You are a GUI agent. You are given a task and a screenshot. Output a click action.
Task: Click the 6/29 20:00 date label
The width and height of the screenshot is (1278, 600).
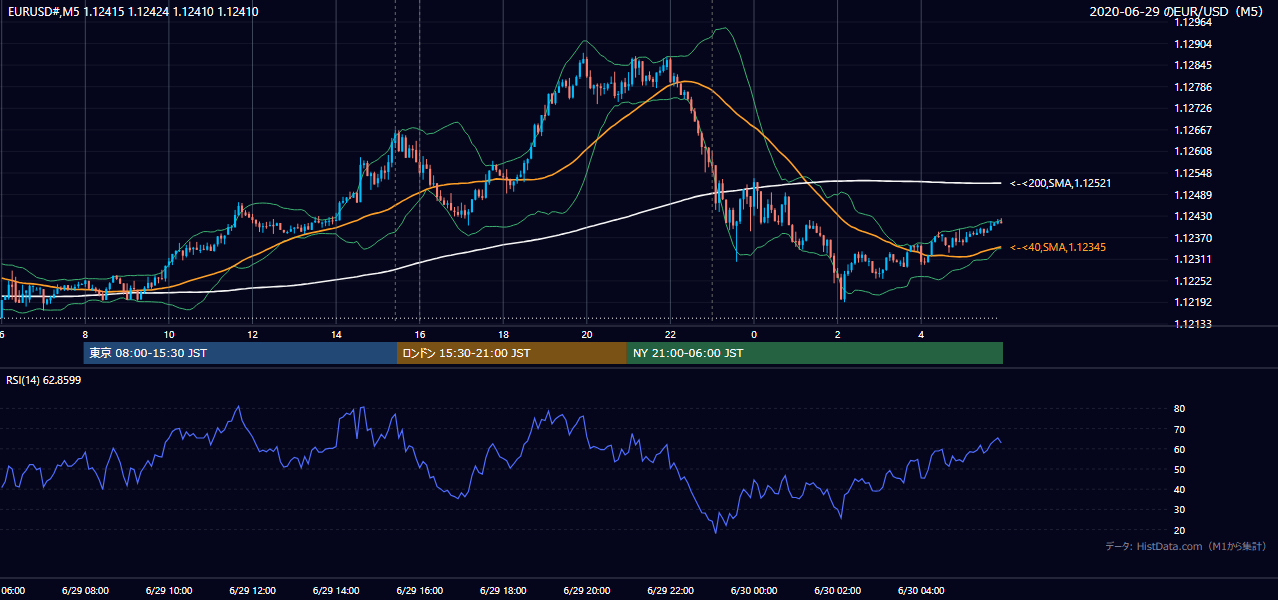586,590
